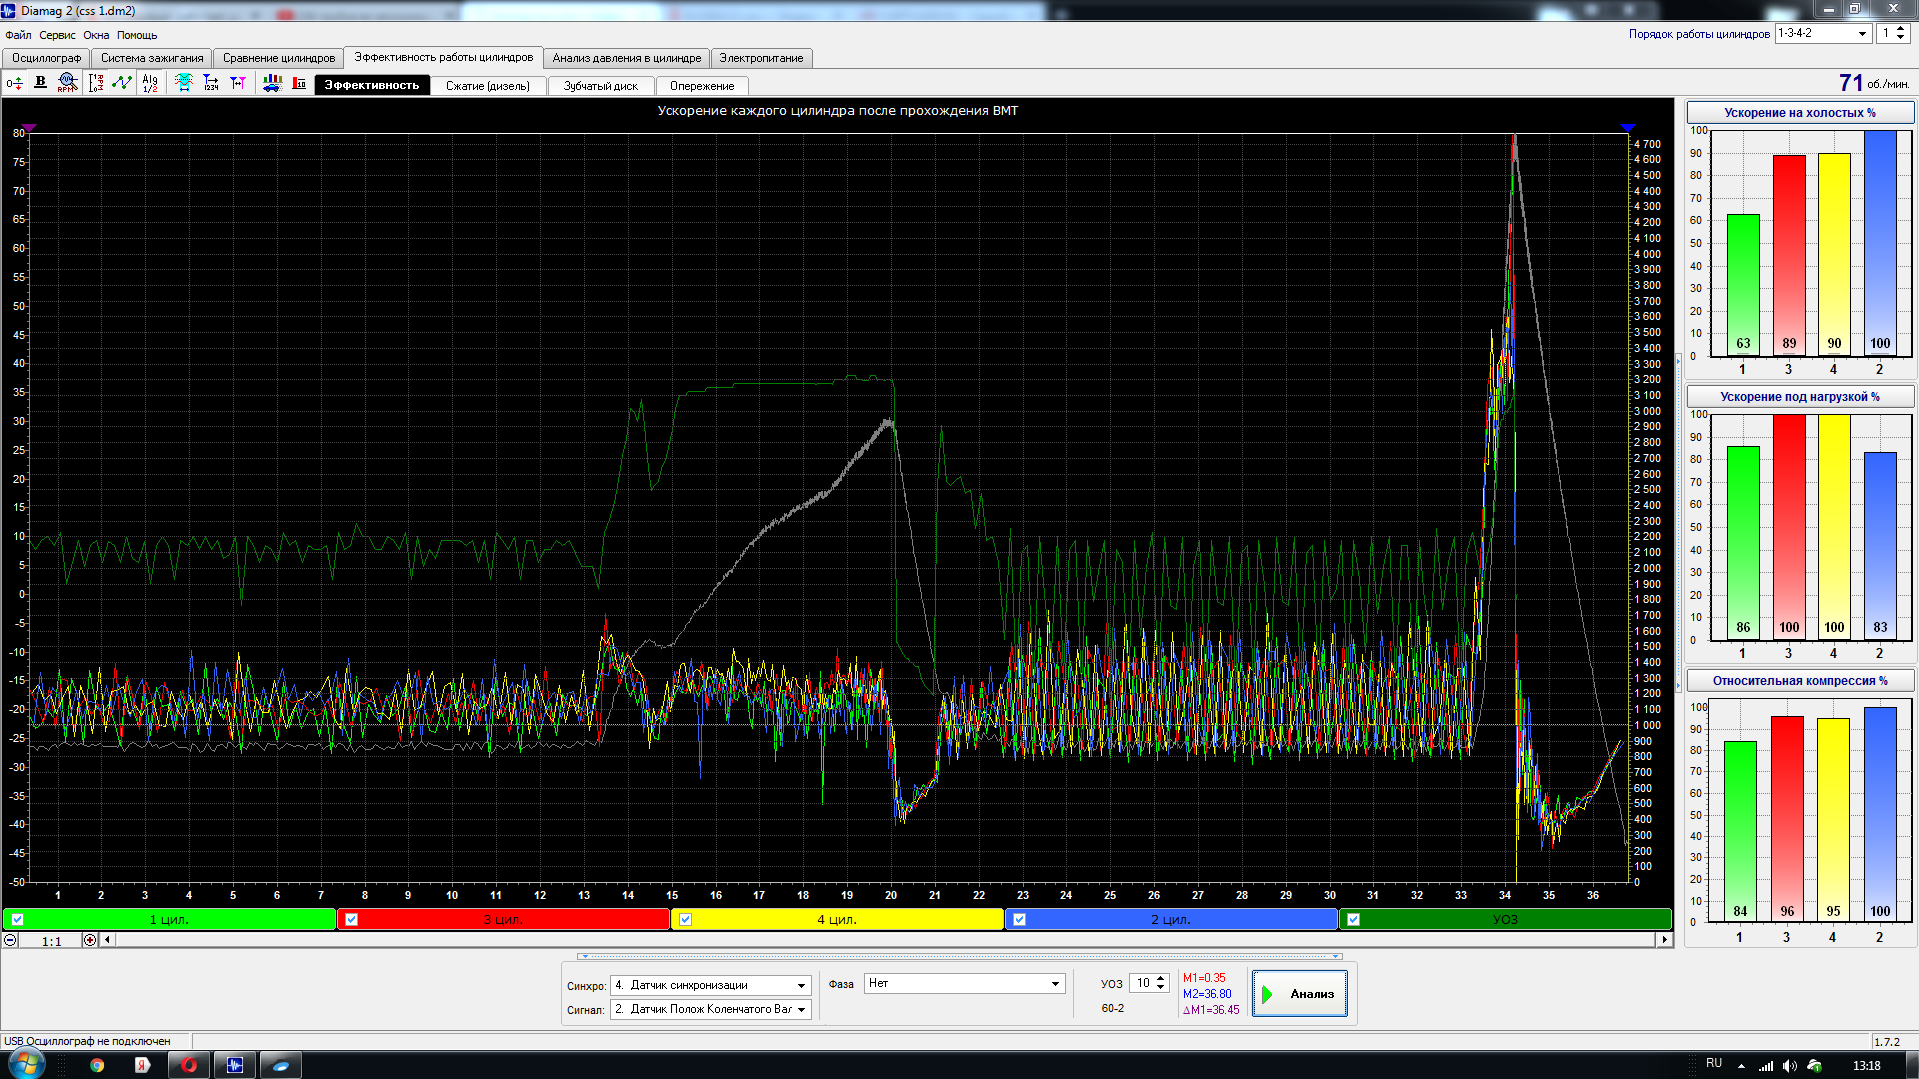Select the Опережение sub-tab
1919x1079 pixels.
(x=702, y=86)
